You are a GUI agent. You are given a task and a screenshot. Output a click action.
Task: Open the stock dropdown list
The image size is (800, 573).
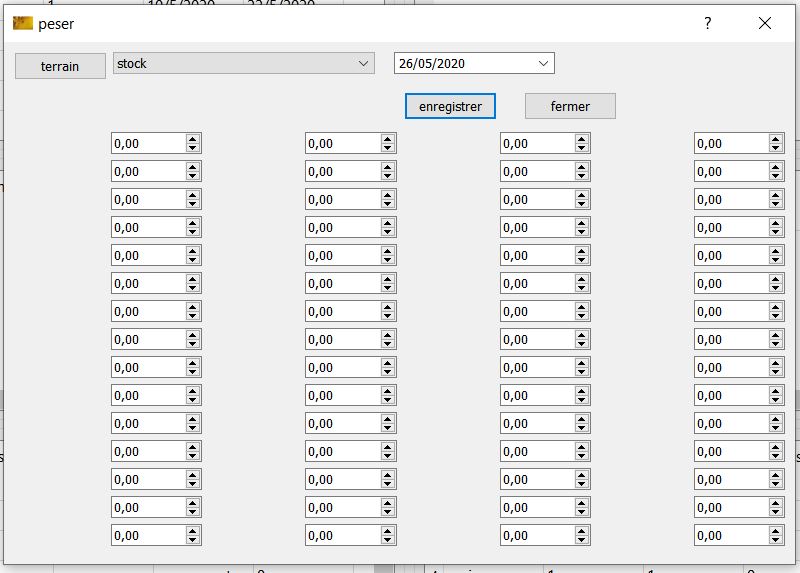pyautogui.click(x=364, y=63)
